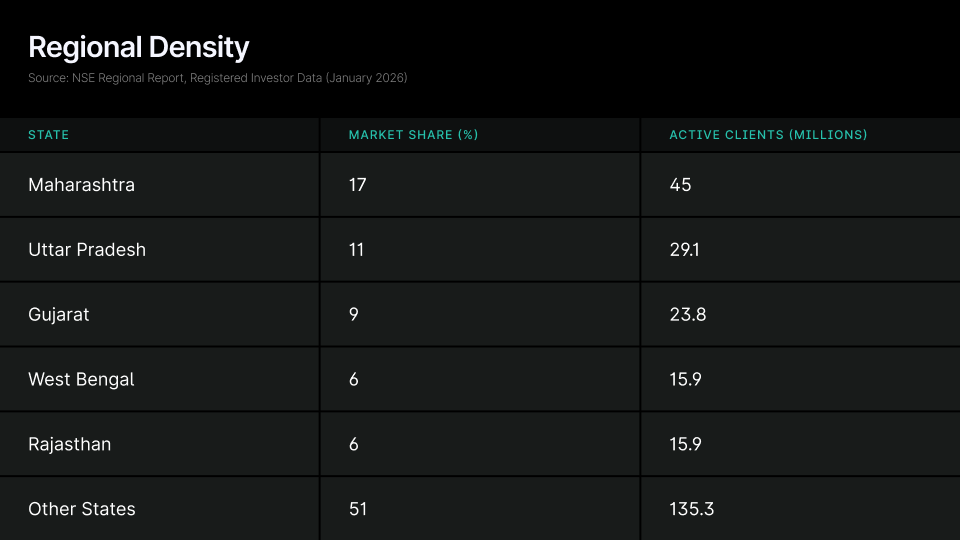
Task: Select the MARKET SHARE (%) column header
Action: (413, 135)
